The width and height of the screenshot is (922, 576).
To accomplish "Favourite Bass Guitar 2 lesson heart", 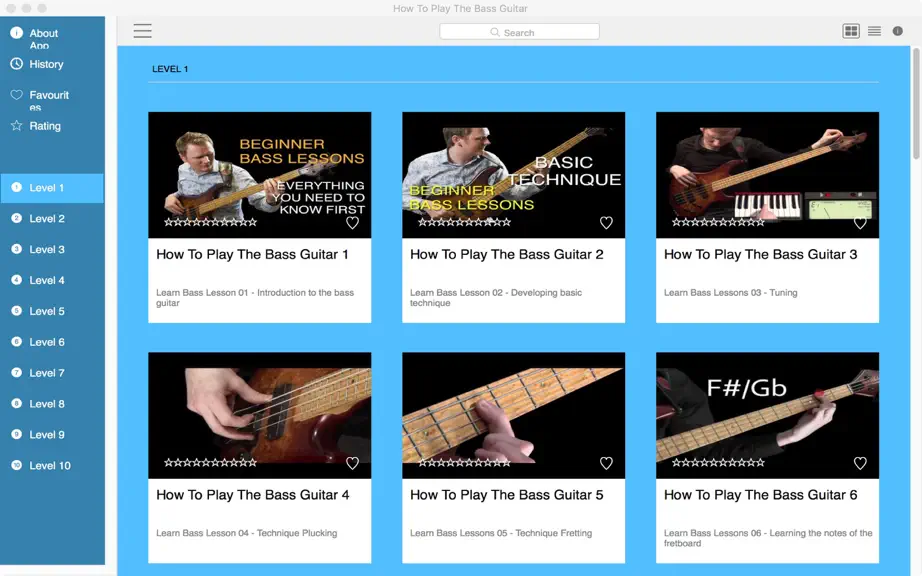I will pos(606,223).
